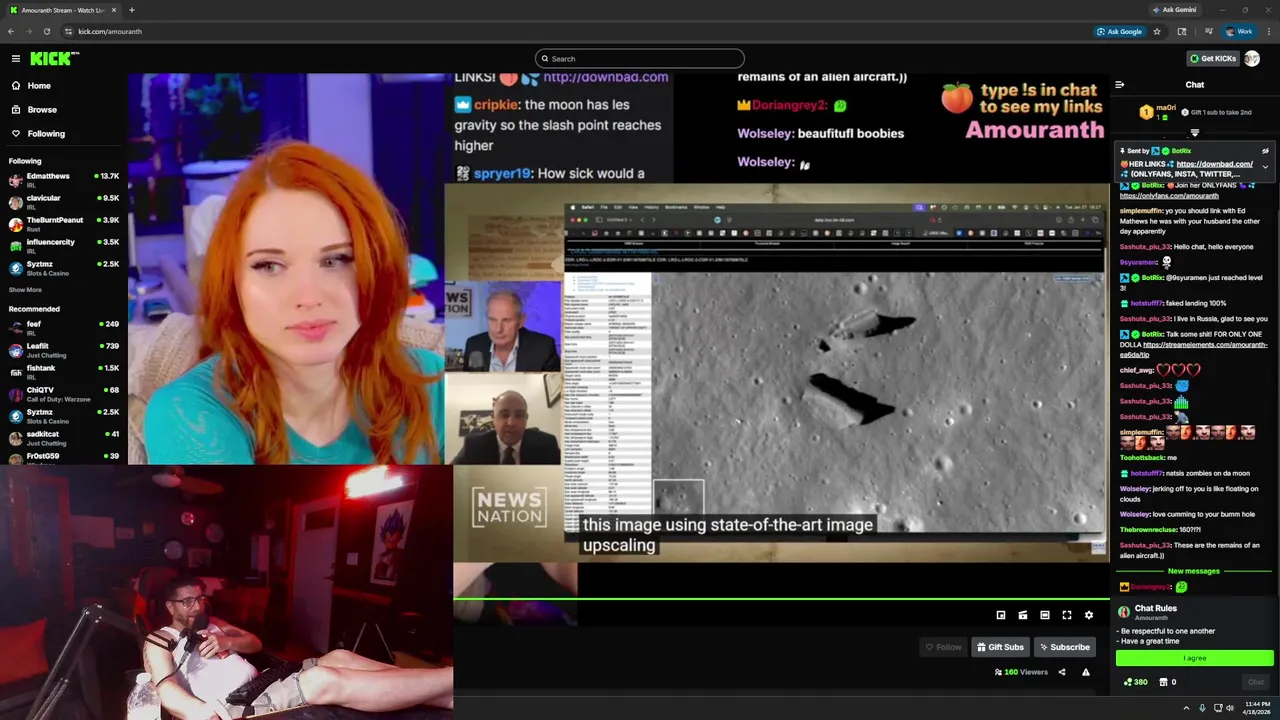Jump to New messages in chat
Image resolution: width=1280 pixels, height=720 pixels.
tap(1194, 571)
